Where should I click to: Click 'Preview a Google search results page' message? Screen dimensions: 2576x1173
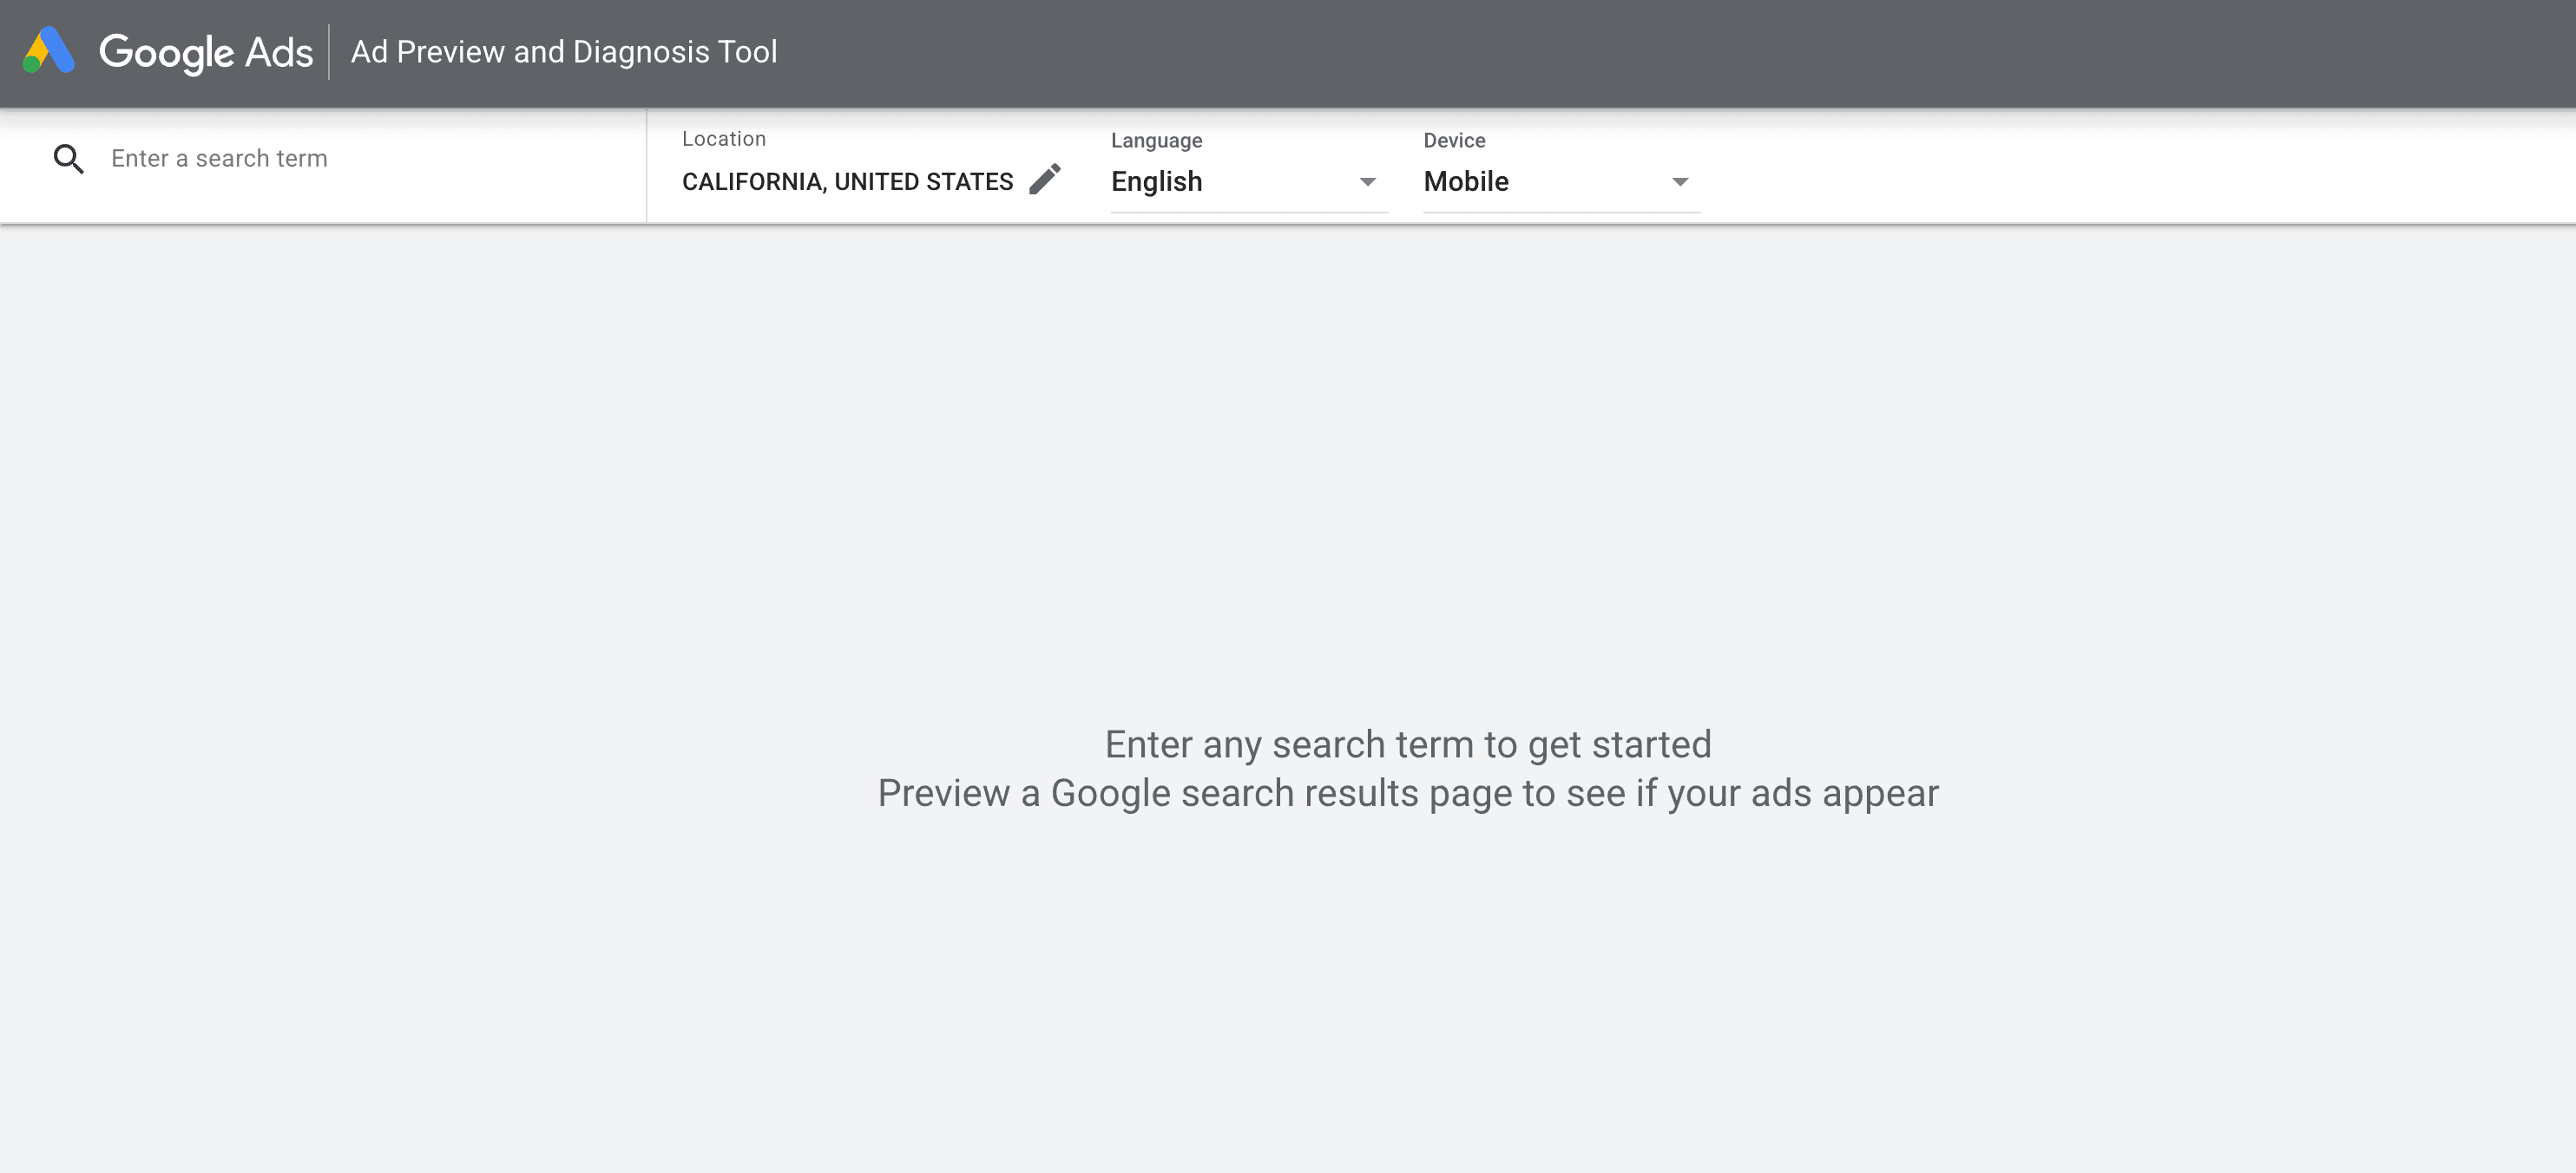pyautogui.click(x=1407, y=793)
